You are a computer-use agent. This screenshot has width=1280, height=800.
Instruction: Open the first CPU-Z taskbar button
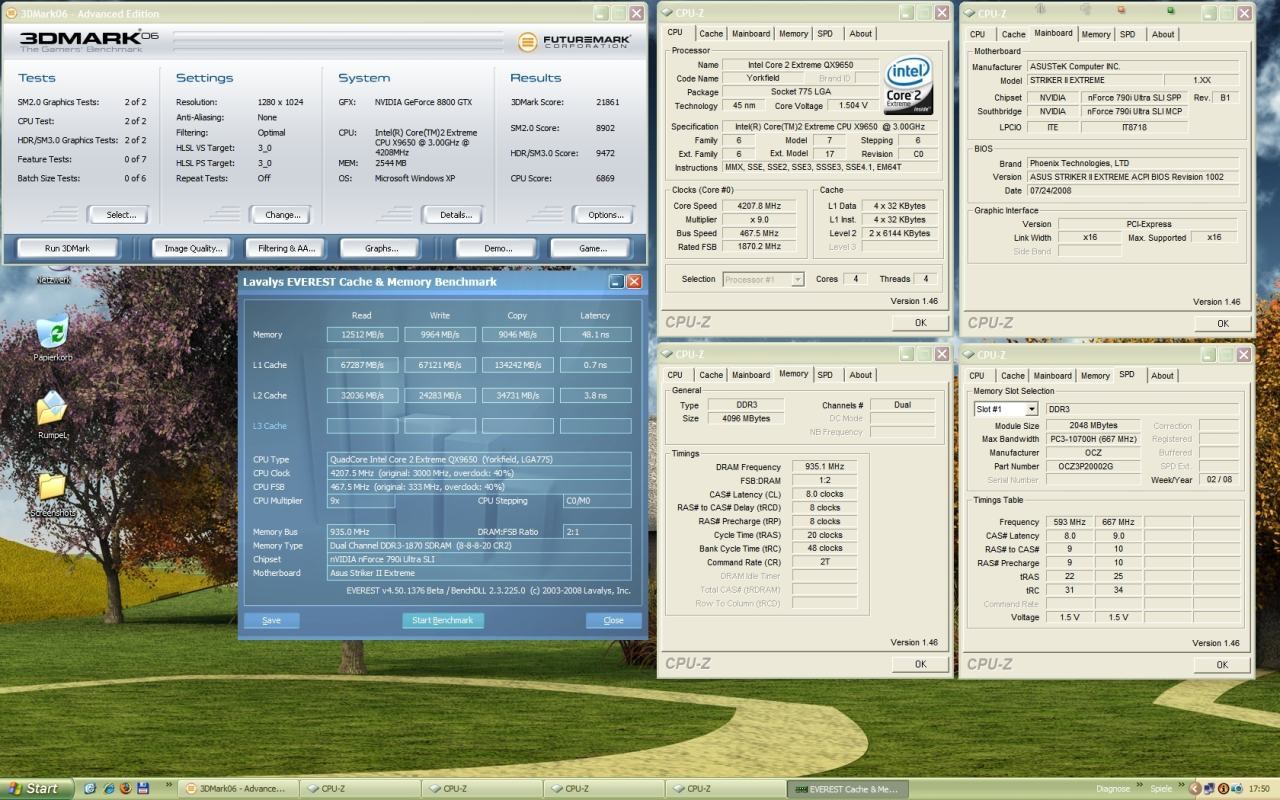[x=359, y=788]
